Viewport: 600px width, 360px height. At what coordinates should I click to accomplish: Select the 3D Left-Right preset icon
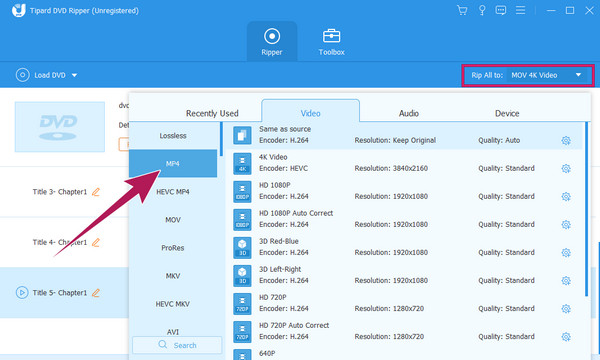(242, 276)
